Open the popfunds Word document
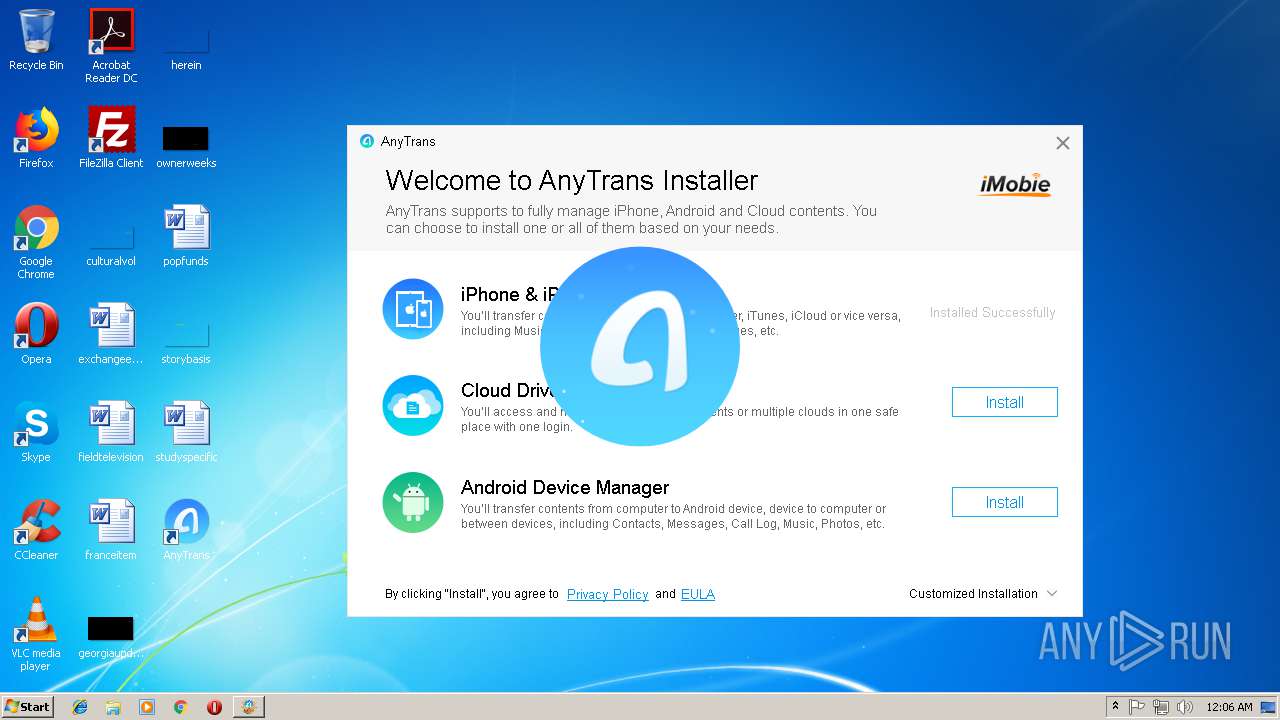This screenshot has height=720, width=1280. click(x=186, y=236)
